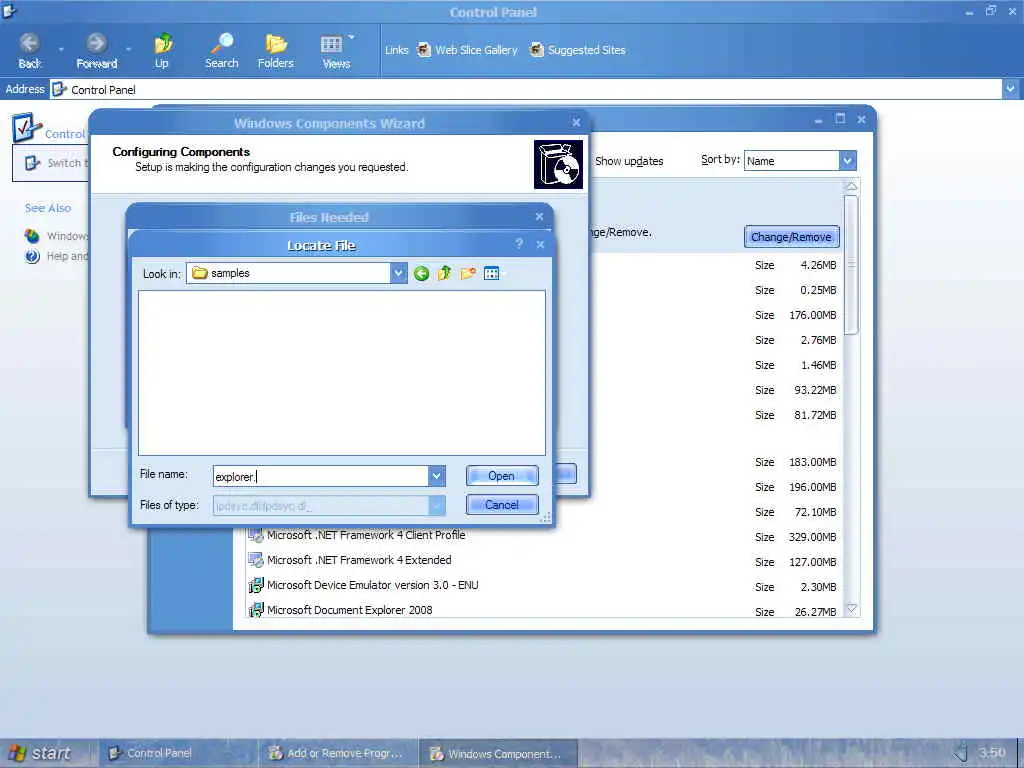The width and height of the screenshot is (1024, 768).
Task: Click the .NET Framework 4 Extended icon
Action: (x=255, y=560)
